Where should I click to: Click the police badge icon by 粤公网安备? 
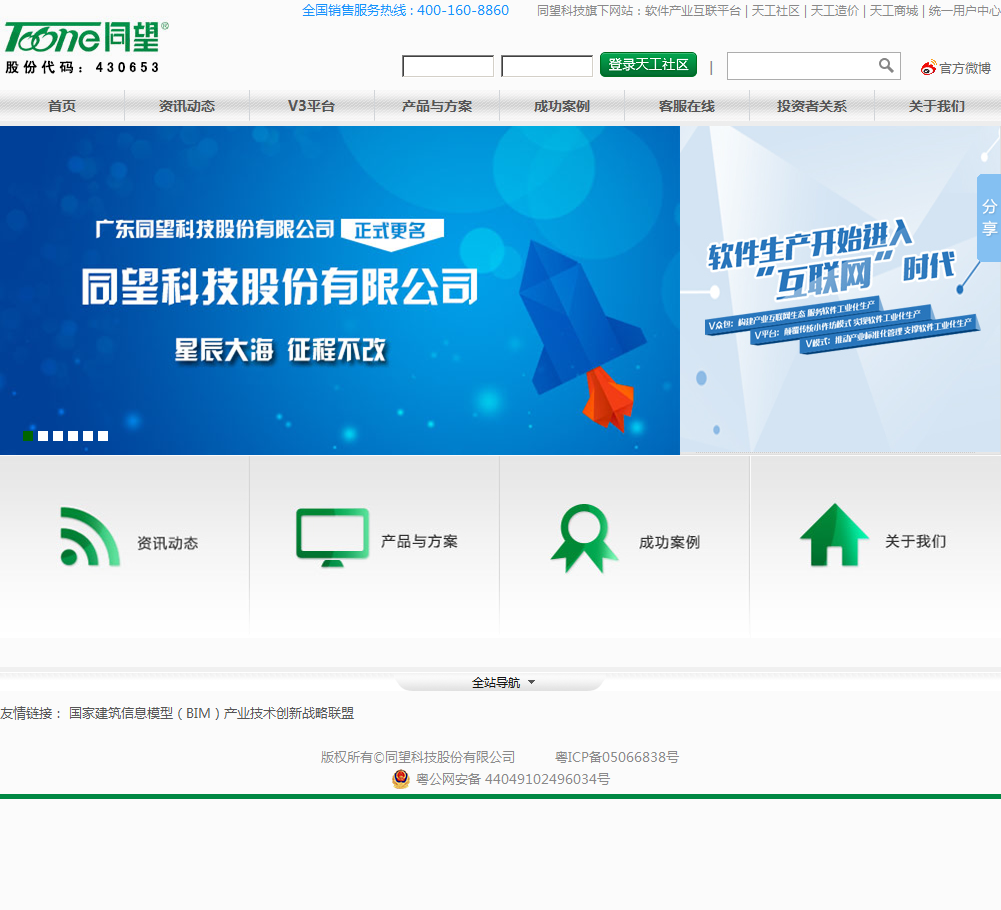coord(401,779)
